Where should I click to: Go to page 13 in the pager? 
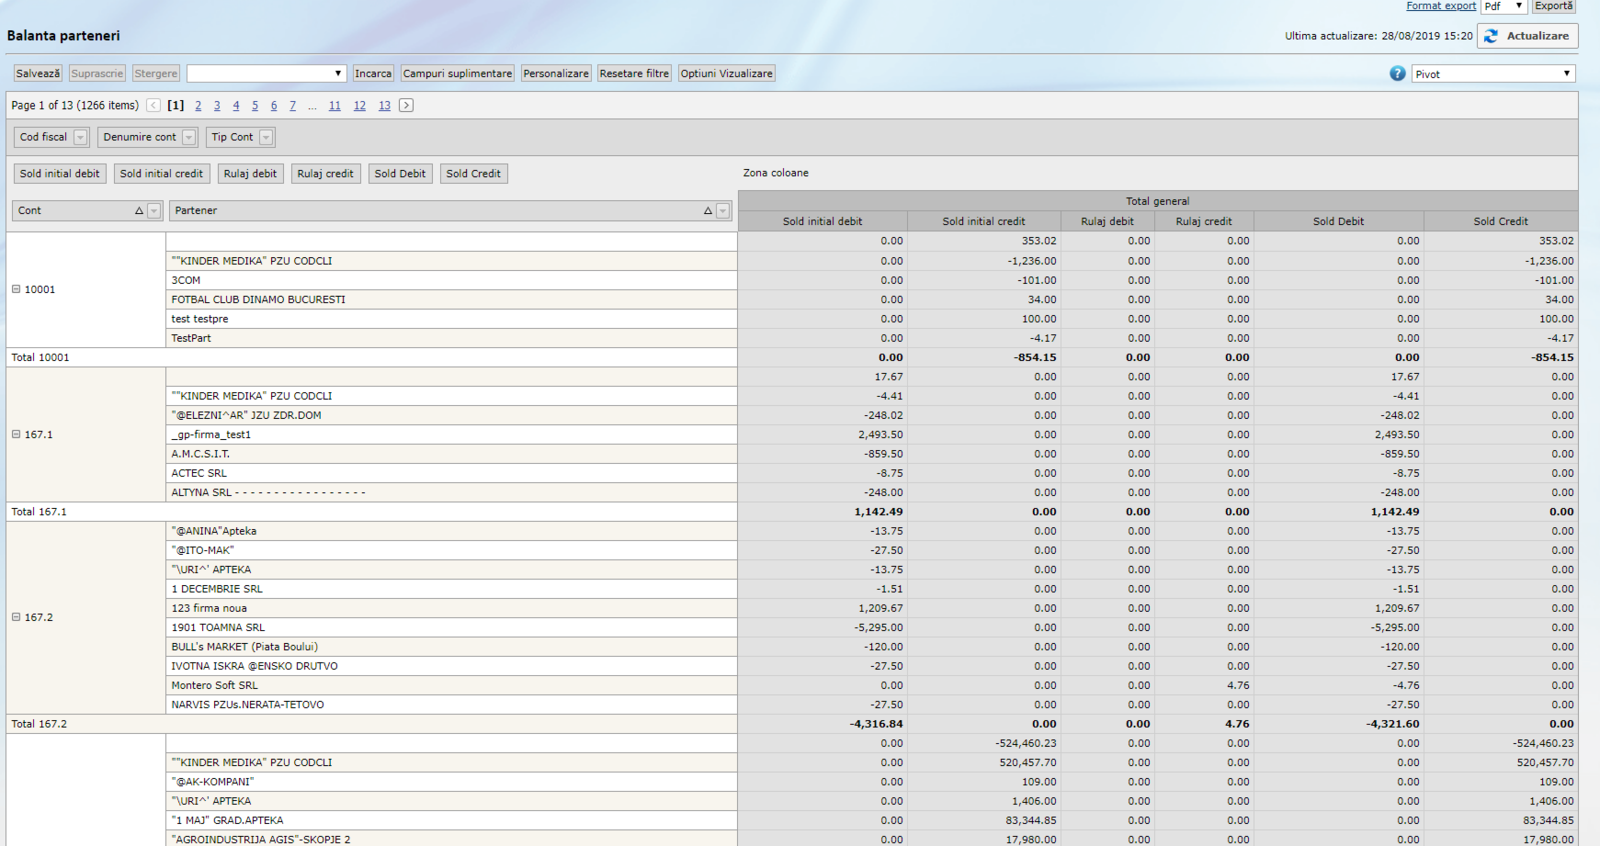[x=384, y=106]
